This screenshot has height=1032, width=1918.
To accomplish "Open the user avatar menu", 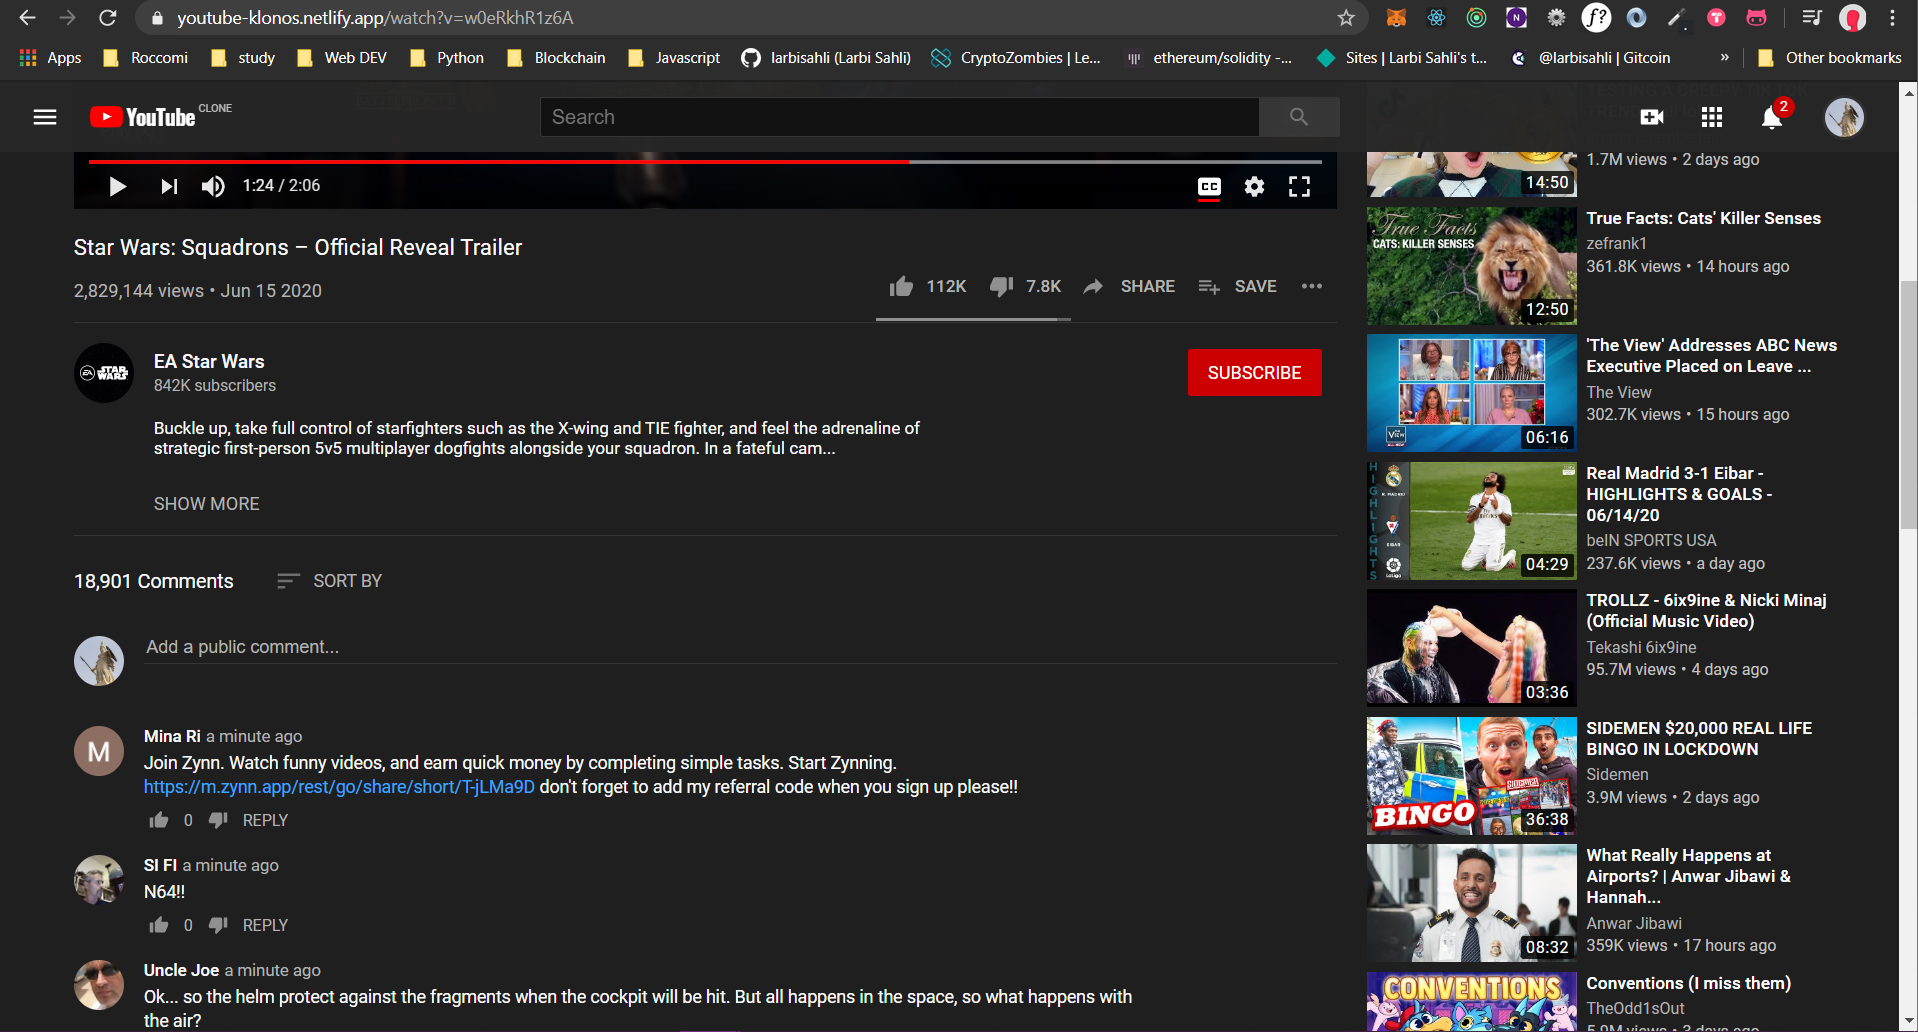I will coord(1844,117).
